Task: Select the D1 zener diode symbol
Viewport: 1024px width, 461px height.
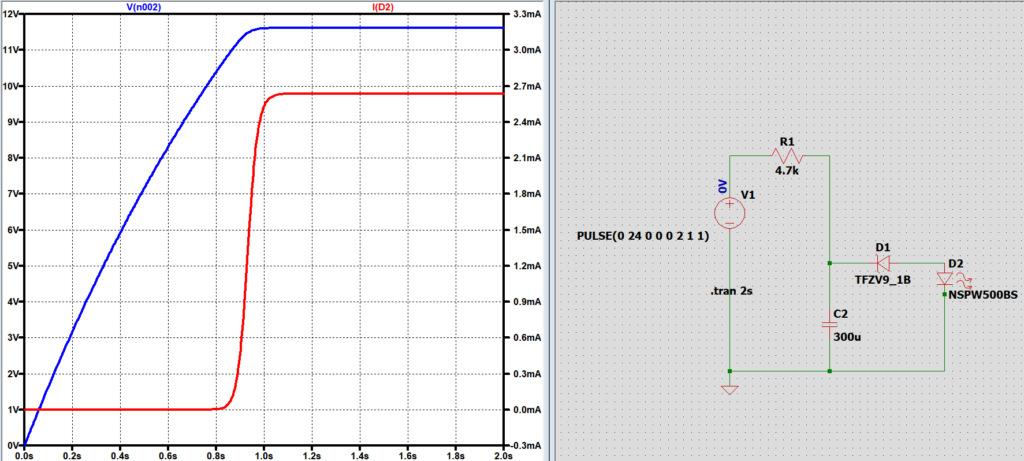Action: click(x=884, y=263)
